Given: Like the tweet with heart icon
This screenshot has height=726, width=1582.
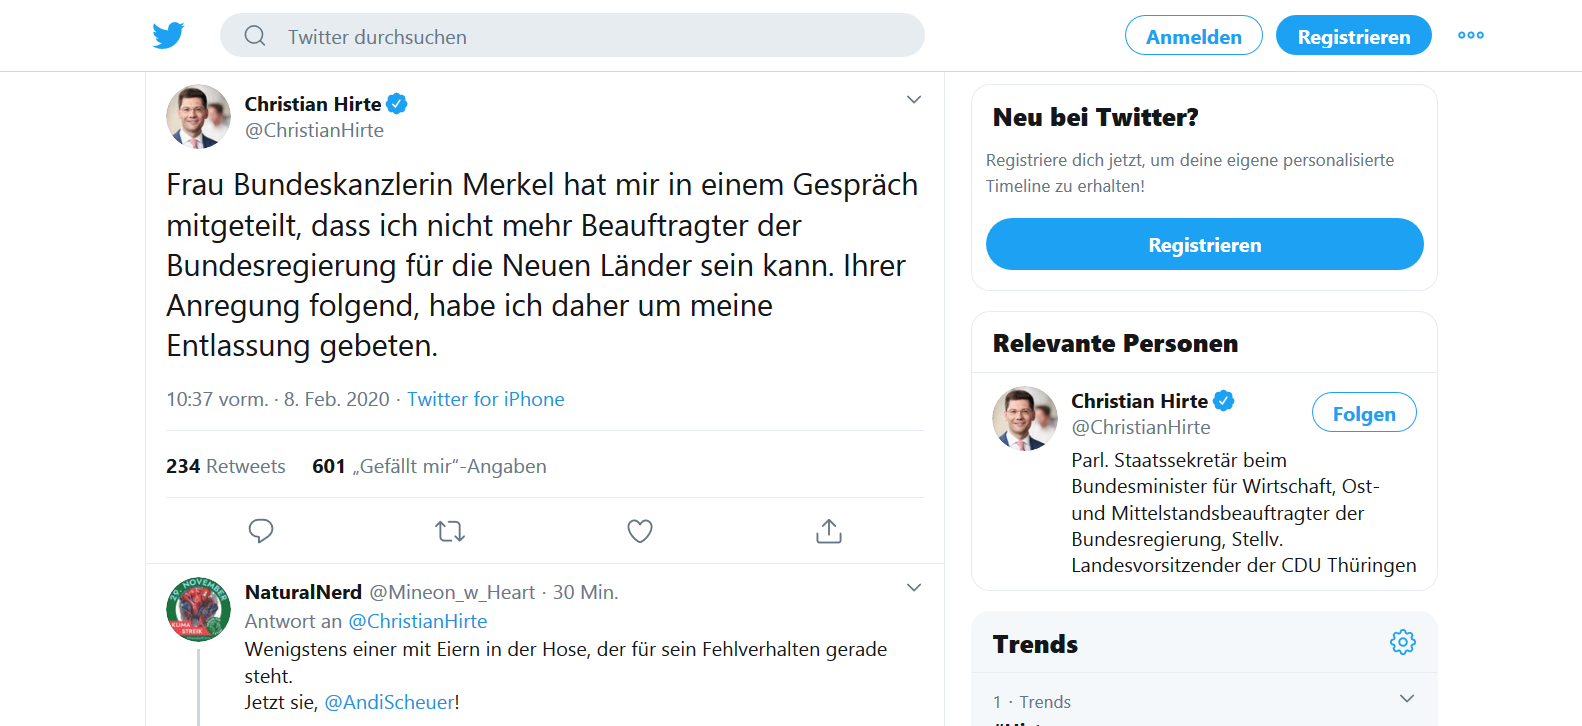Looking at the screenshot, I should [640, 531].
